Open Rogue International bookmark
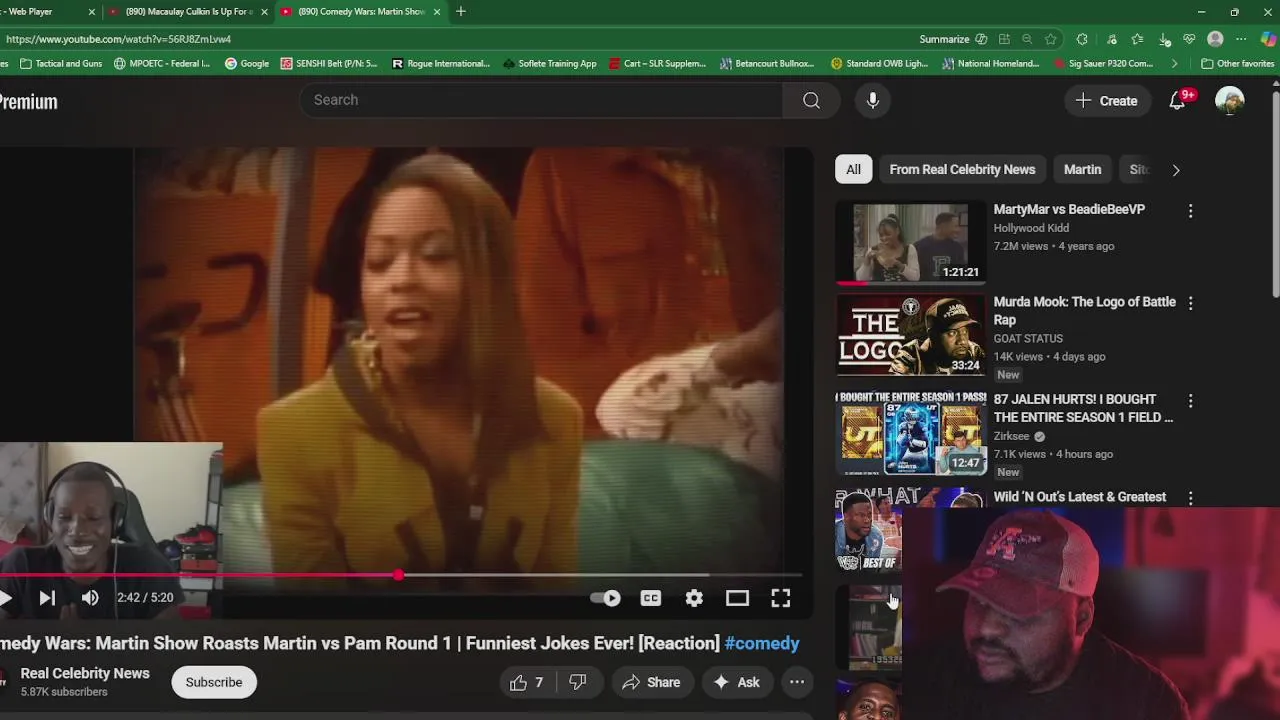The image size is (1280, 720). point(440,63)
